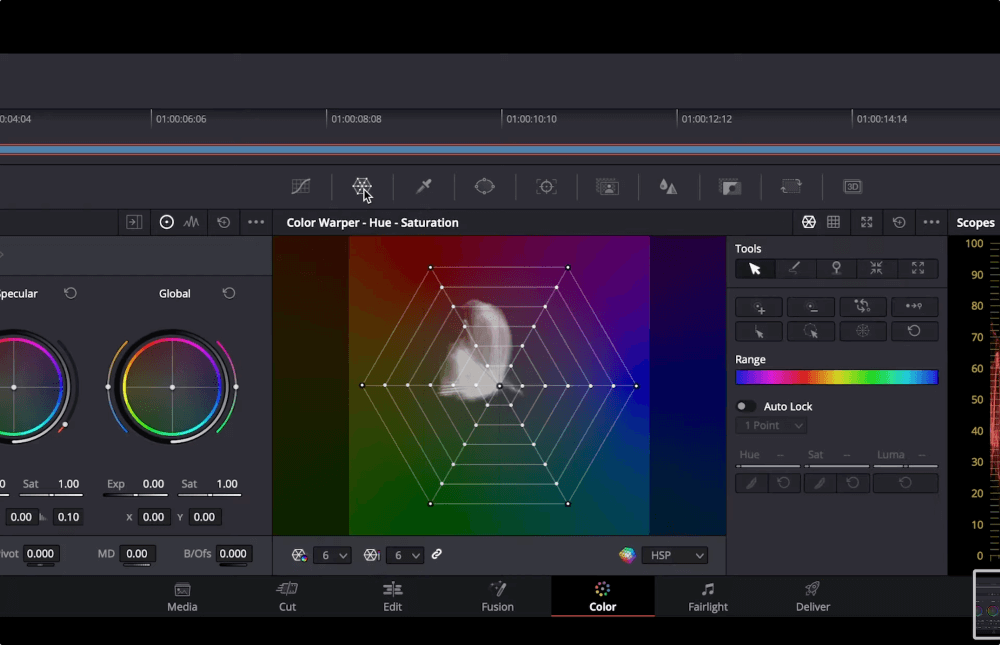Select the Draw selection tool
This screenshot has width=1000, height=645.
(795, 269)
